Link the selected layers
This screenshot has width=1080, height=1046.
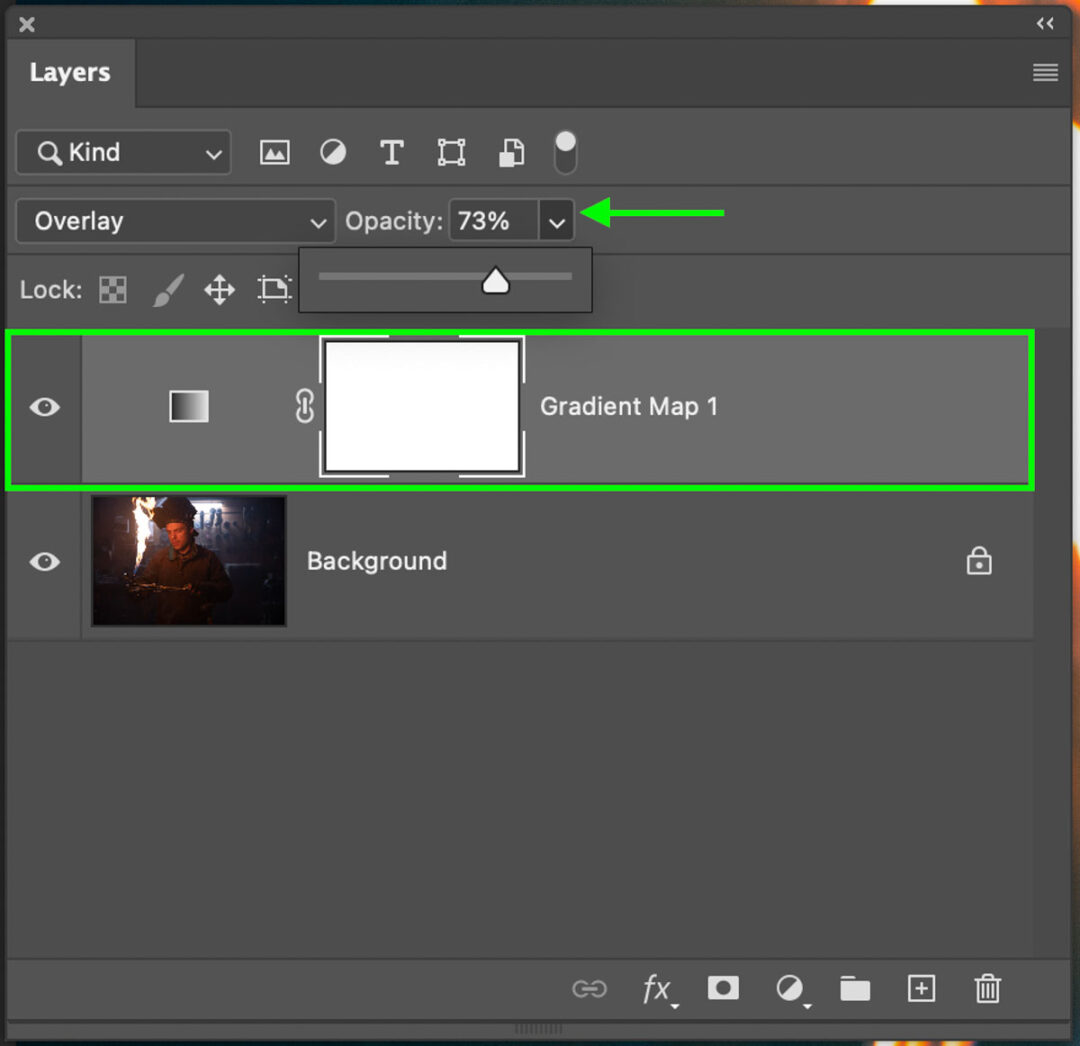[x=590, y=989]
